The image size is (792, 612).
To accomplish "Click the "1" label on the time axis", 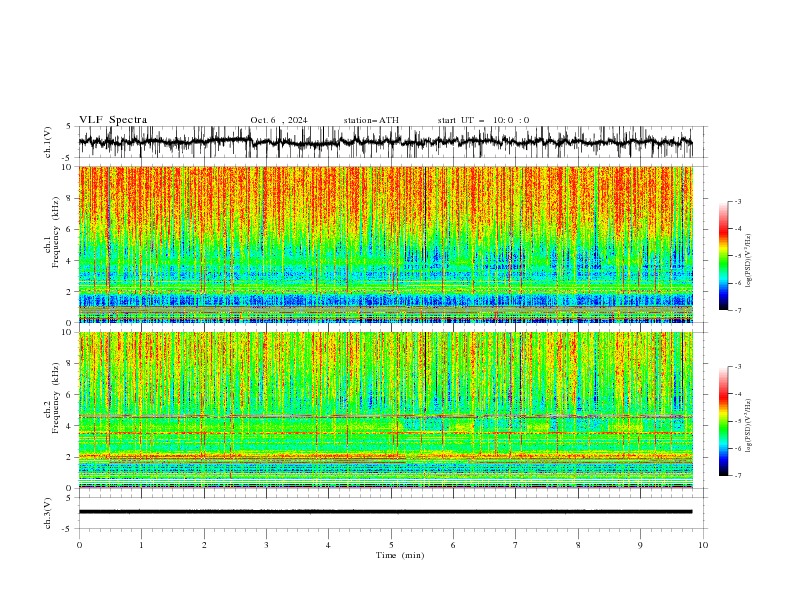I will [x=141, y=545].
